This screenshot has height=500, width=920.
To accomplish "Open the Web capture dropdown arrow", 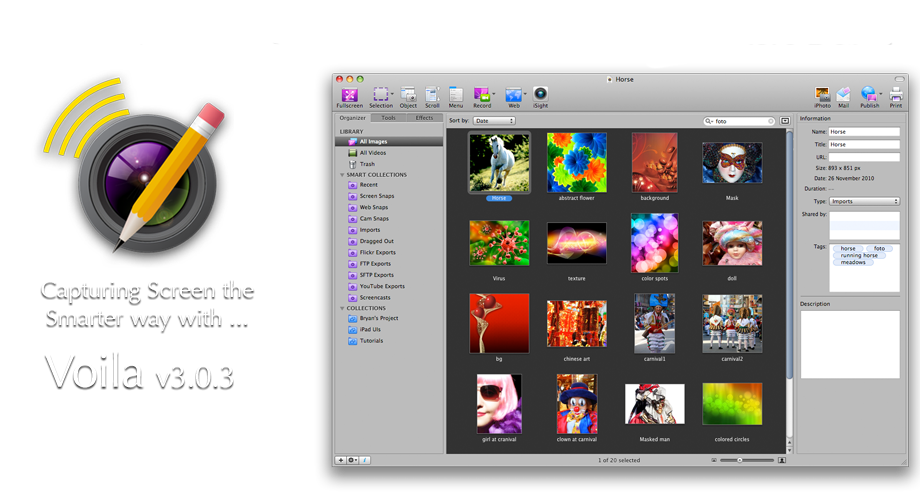I will (x=525, y=94).
